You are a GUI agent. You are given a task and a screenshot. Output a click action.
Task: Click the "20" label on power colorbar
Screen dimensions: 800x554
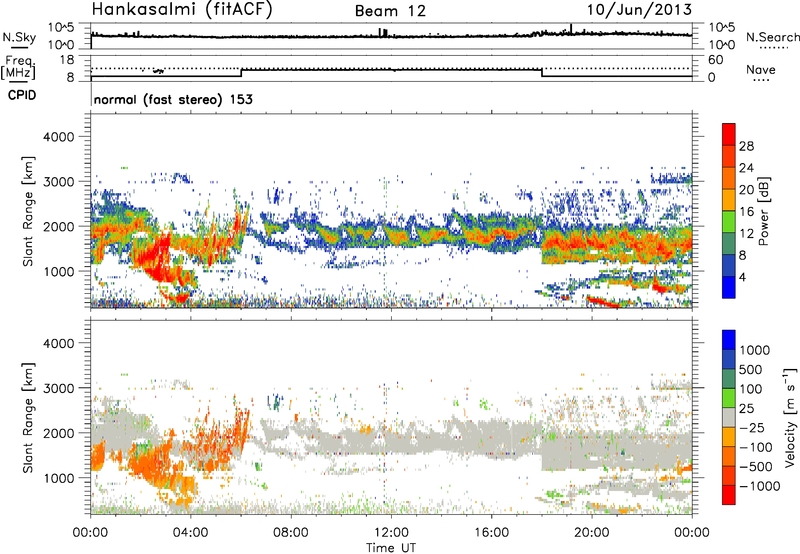(746, 190)
